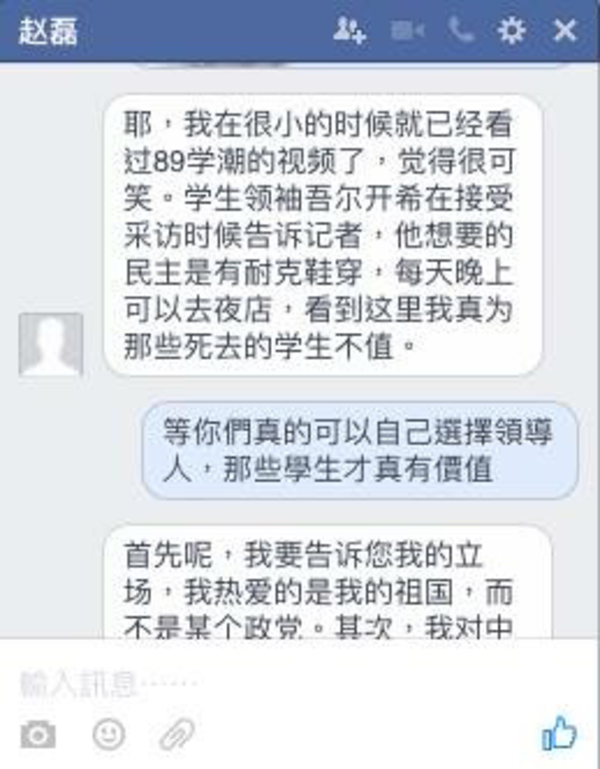Select message starting 首先呢，我要告诉您
The height and width of the screenshot is (769, 600).
click(328, 582)
